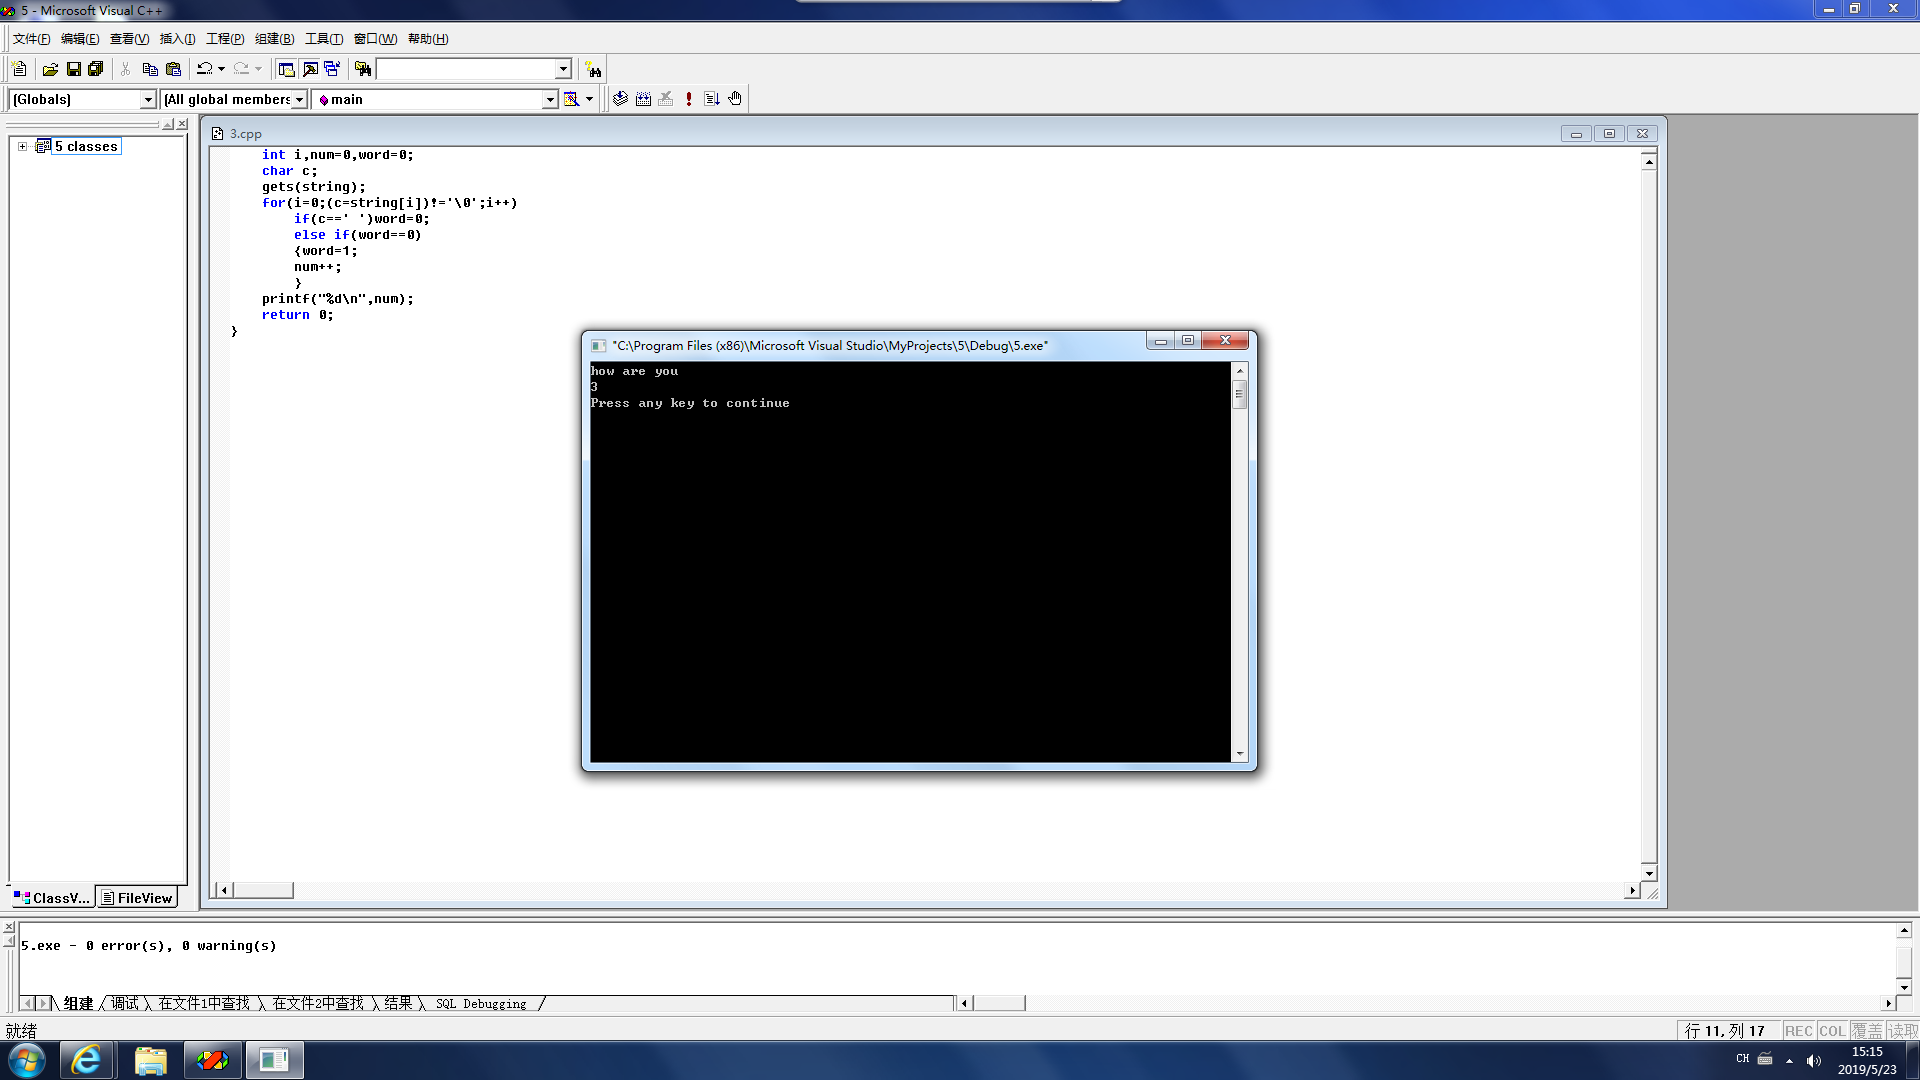Screen dimensions: 1920x1080
Task: Switch to the FileView tab
Action: [137, 898]
